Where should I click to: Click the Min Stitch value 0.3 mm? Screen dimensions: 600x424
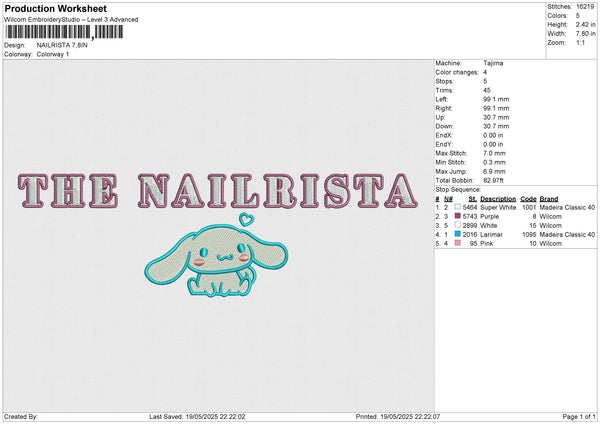(494, 162)
